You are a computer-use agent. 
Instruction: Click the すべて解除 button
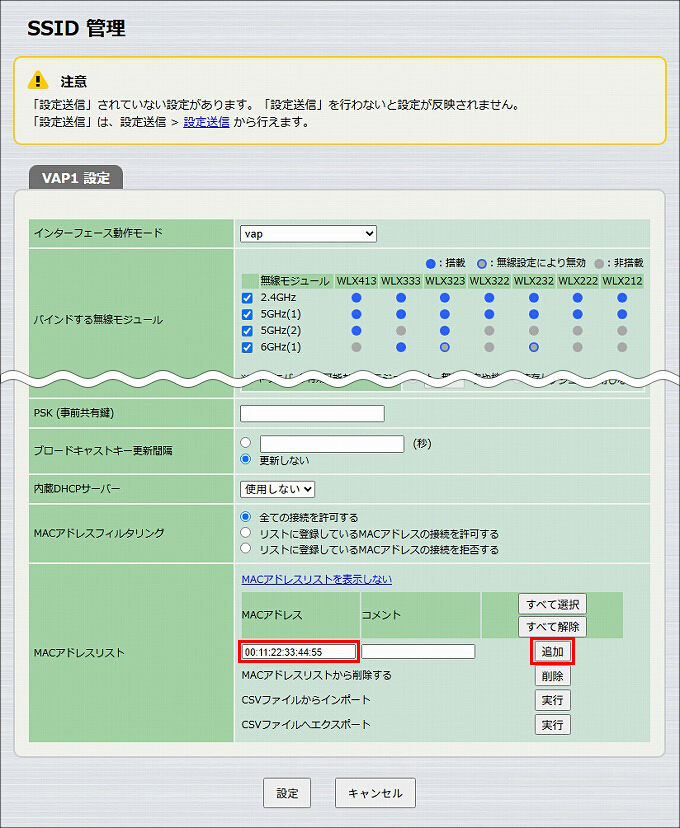[x=552, y=627]
